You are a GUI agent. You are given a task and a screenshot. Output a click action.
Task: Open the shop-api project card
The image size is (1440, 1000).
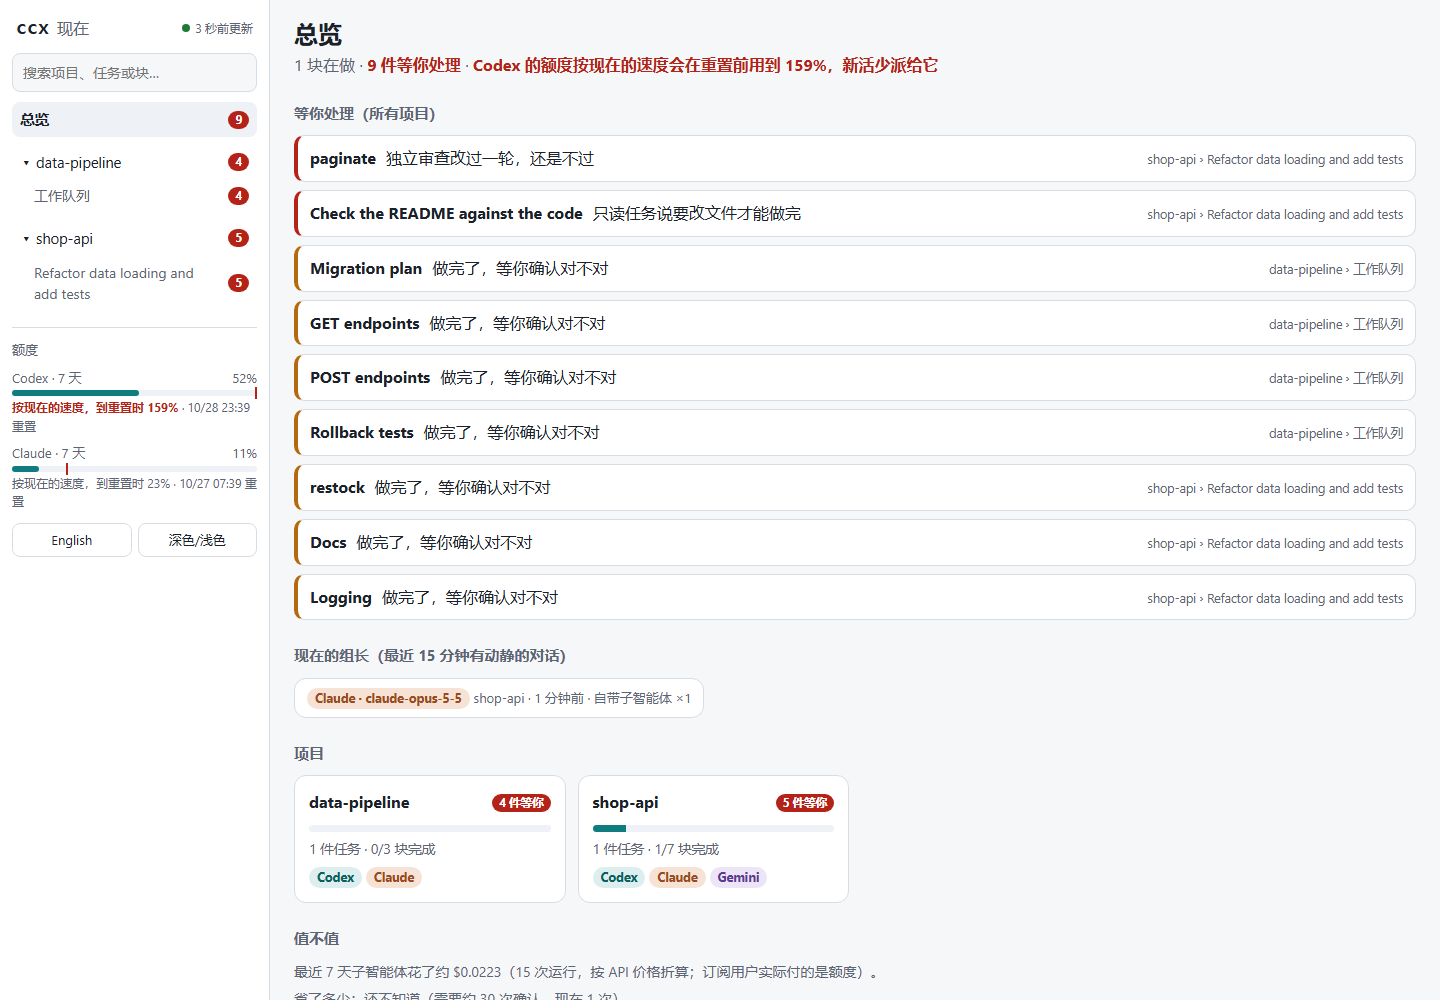713,839
